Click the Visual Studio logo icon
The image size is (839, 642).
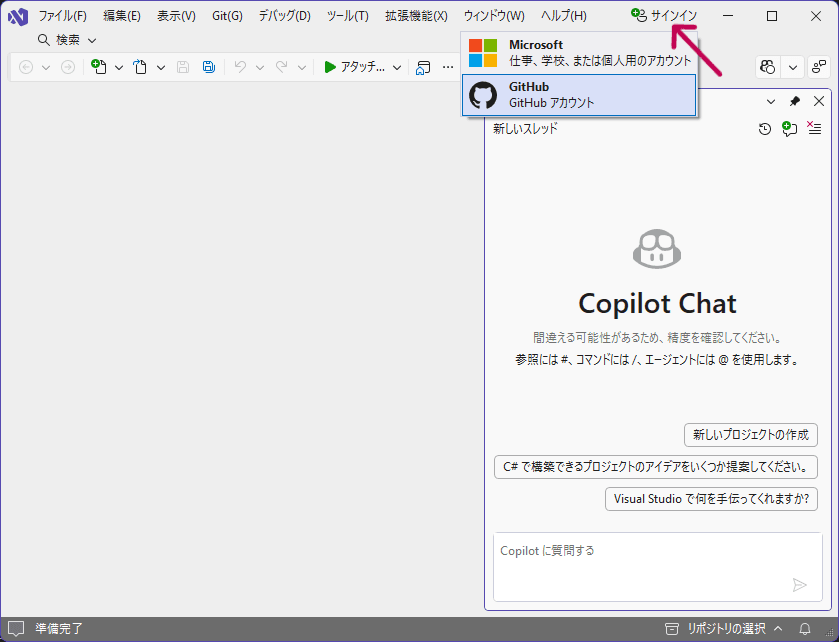pyautogui.click(x=18, y=17)
